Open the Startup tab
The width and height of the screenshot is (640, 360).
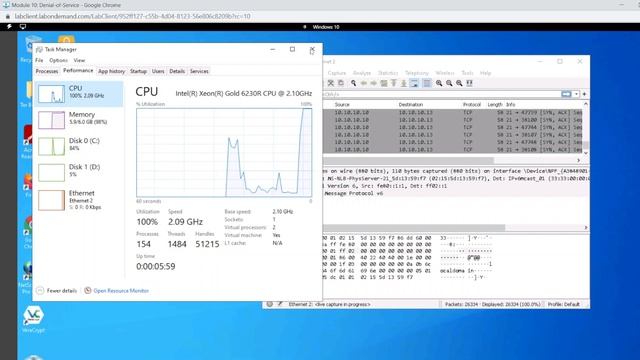(138, 71)
